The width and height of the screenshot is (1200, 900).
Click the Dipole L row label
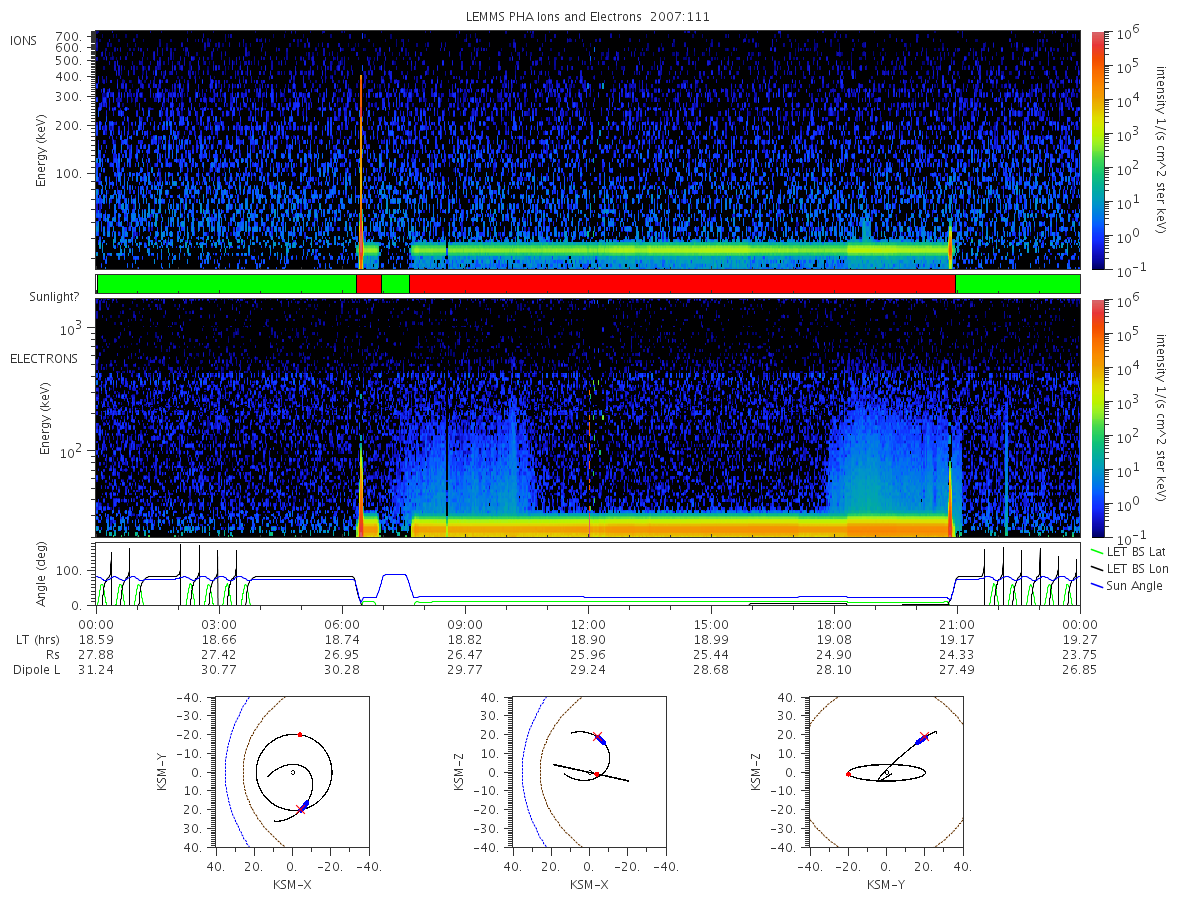[36, 669]
